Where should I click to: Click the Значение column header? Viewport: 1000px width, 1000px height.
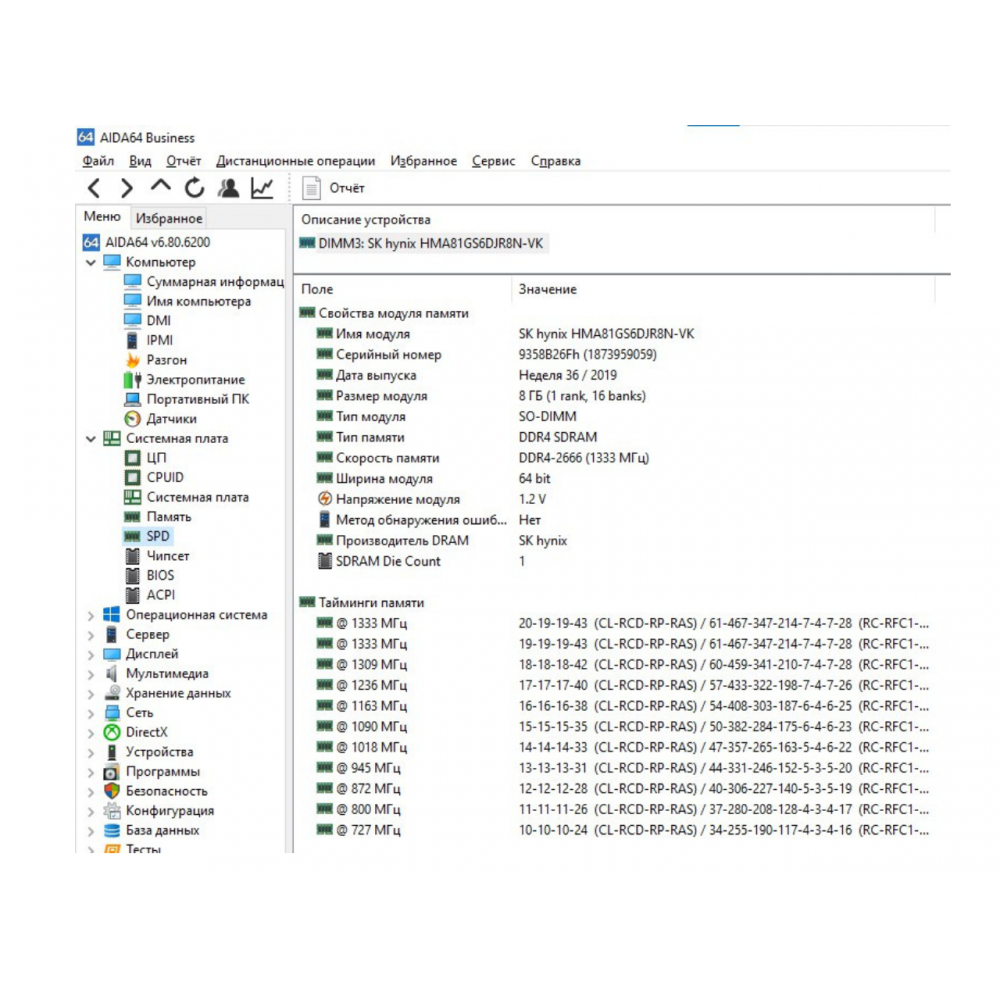tap(723, 290)
